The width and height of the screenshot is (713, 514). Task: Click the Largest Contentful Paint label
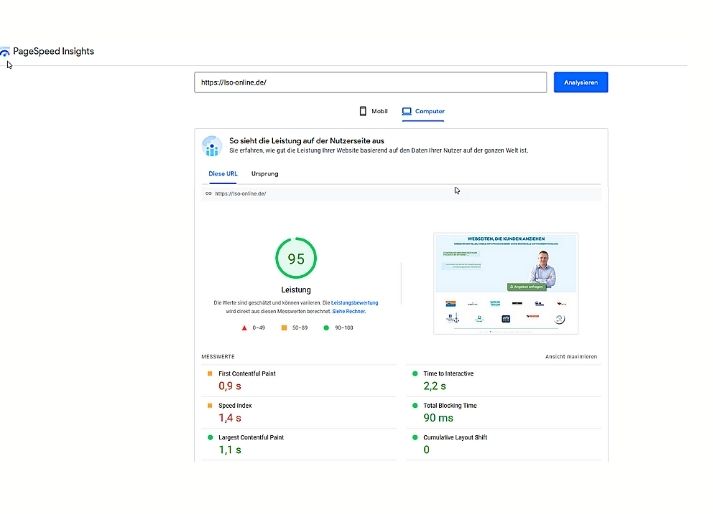tap(251, 437)
